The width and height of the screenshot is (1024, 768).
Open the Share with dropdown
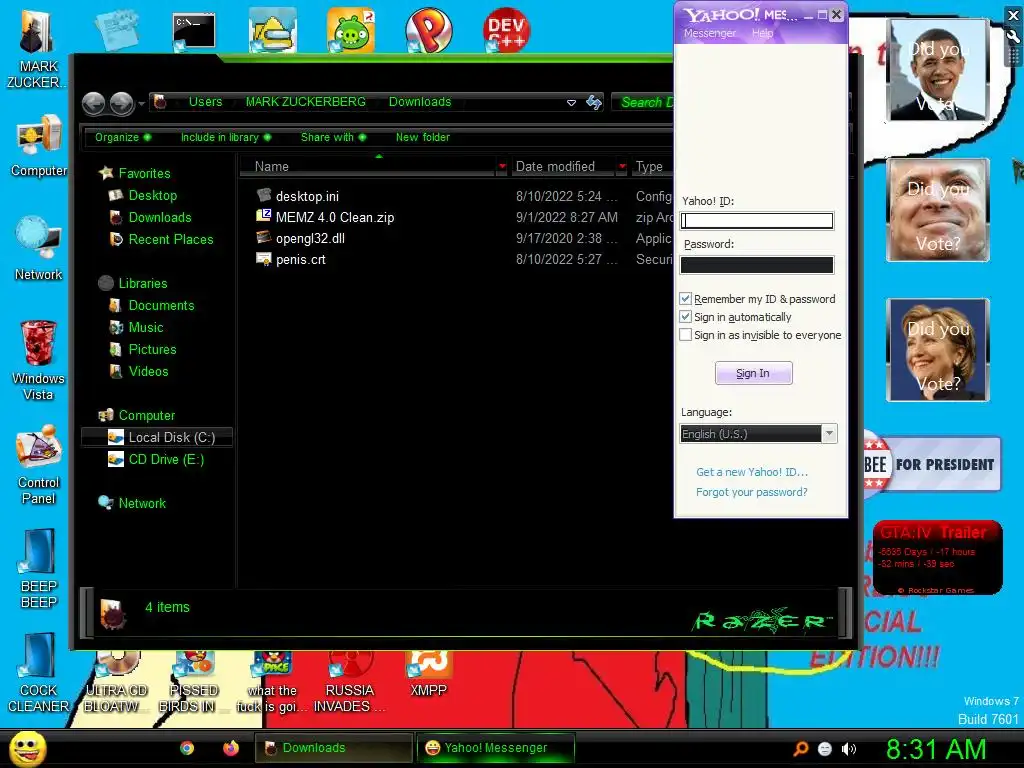pos(333,137)
